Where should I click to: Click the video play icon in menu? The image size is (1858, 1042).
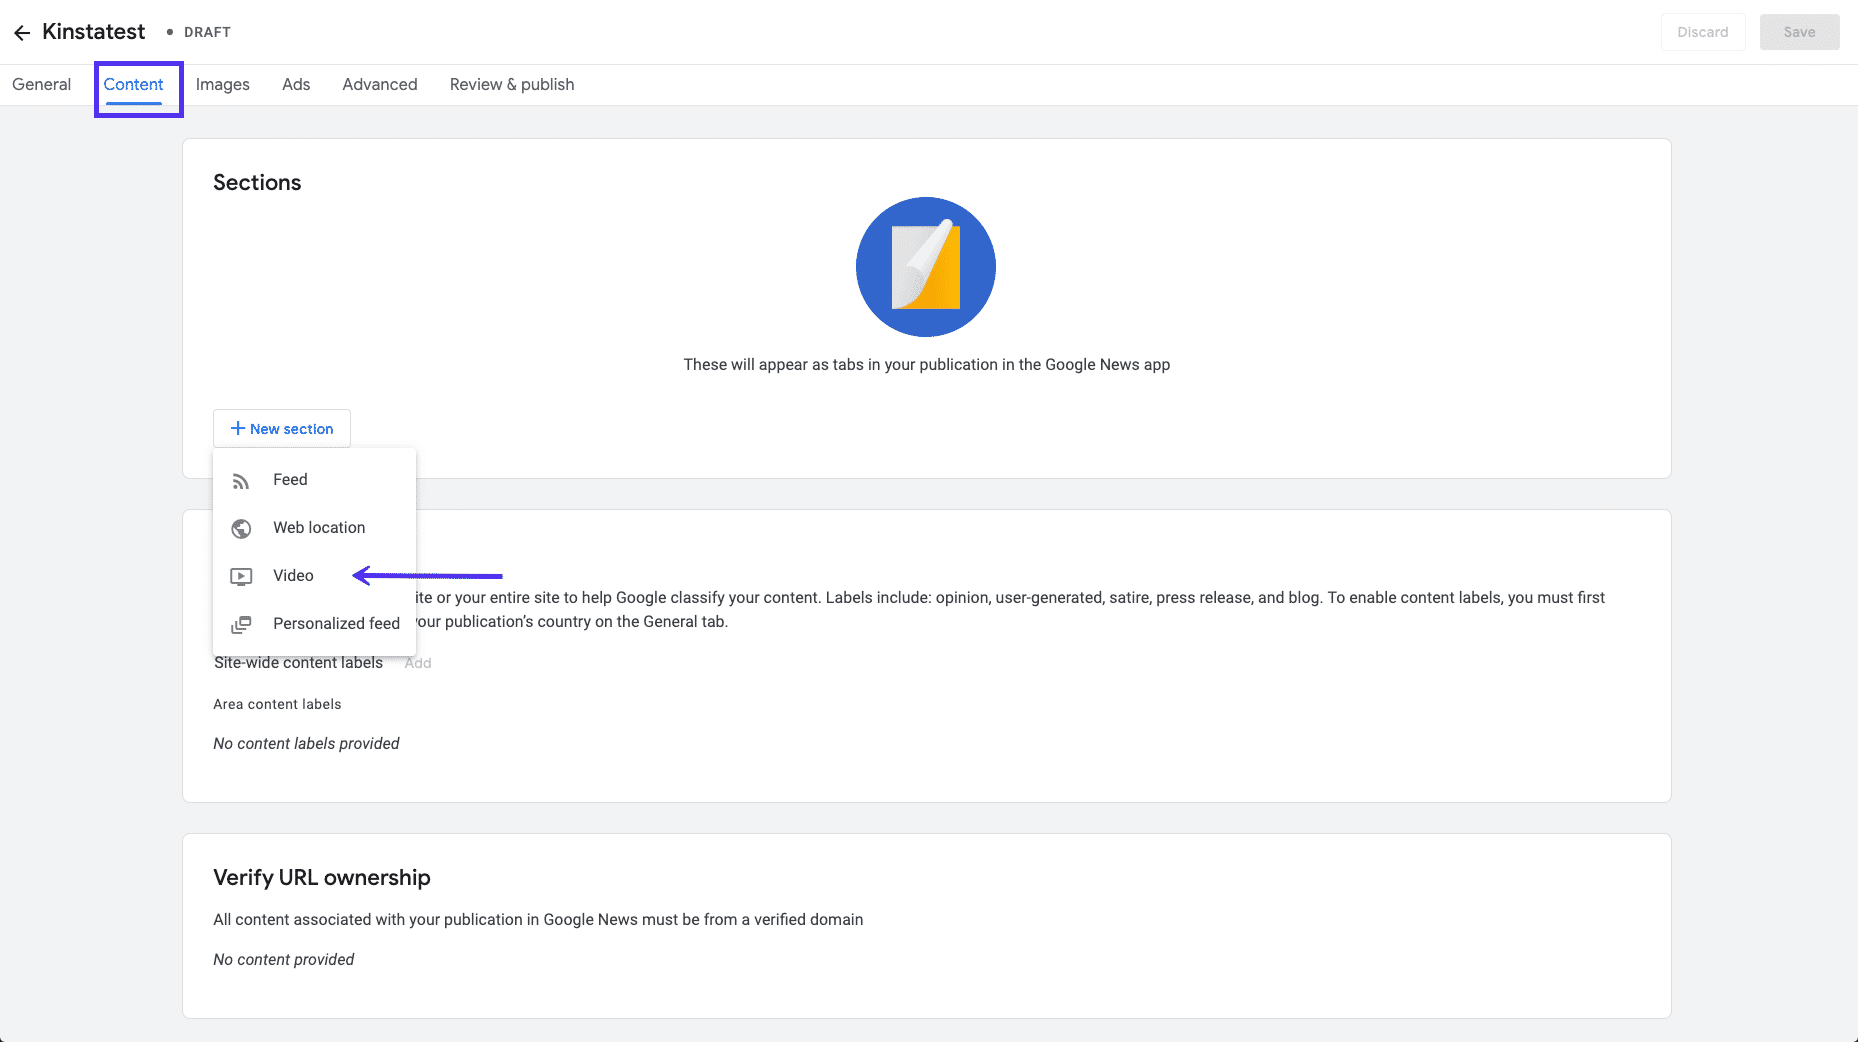coord(241,576)
